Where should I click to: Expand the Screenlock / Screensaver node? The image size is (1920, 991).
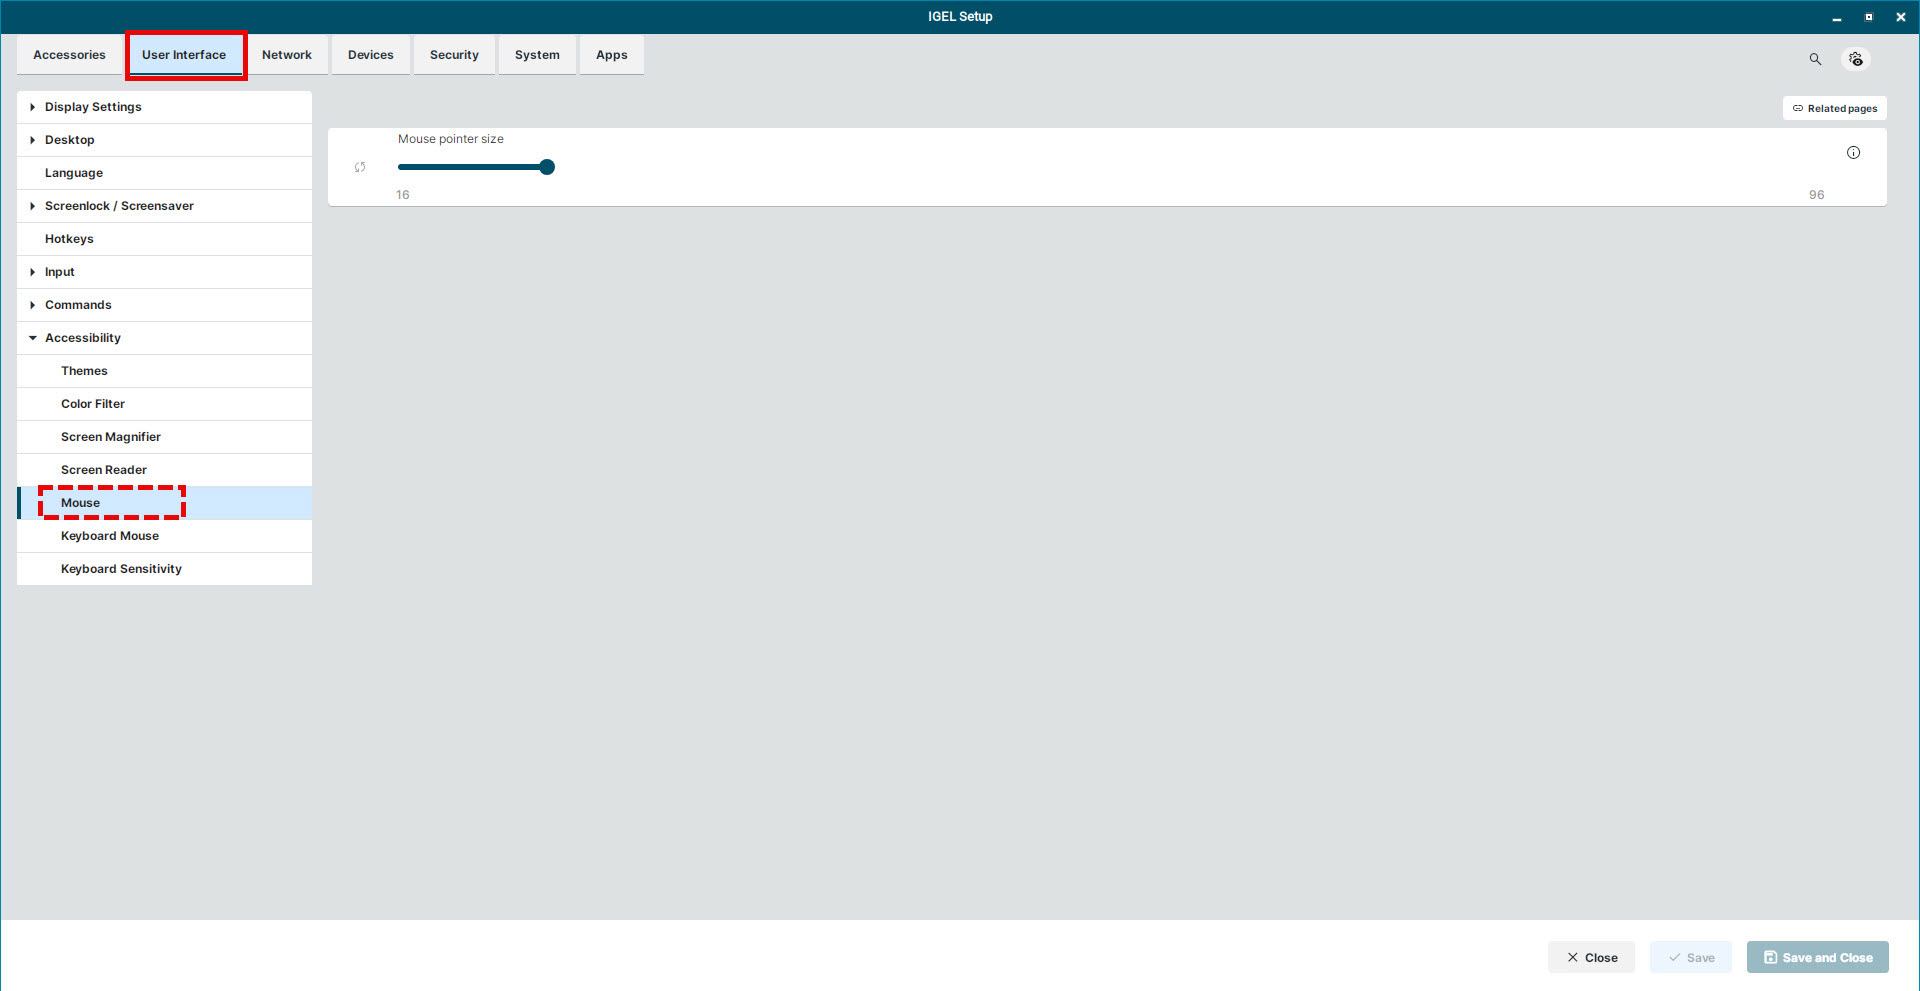(x=33, y=206)
